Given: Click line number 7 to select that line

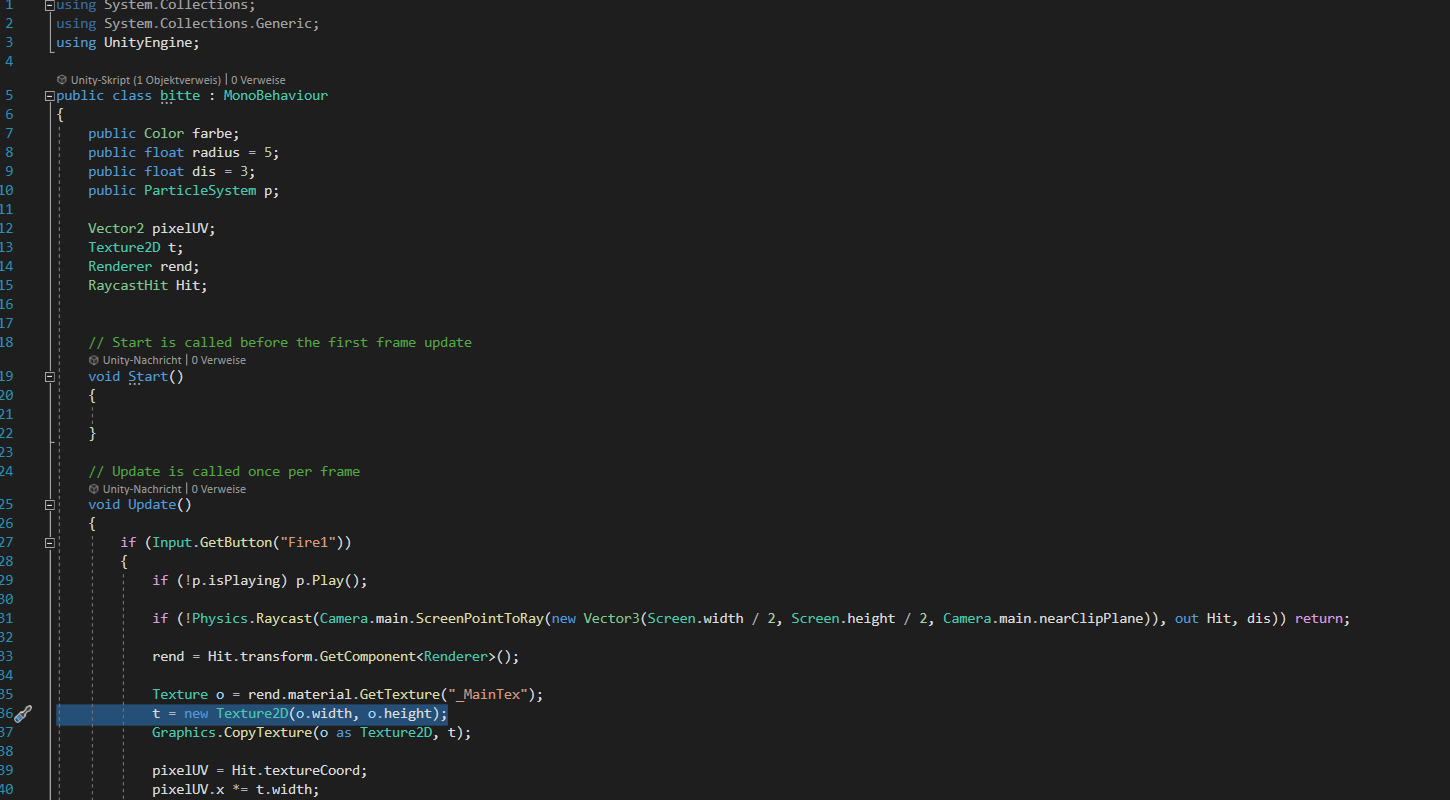Looking at the screenshot, I should coord(9,133).
